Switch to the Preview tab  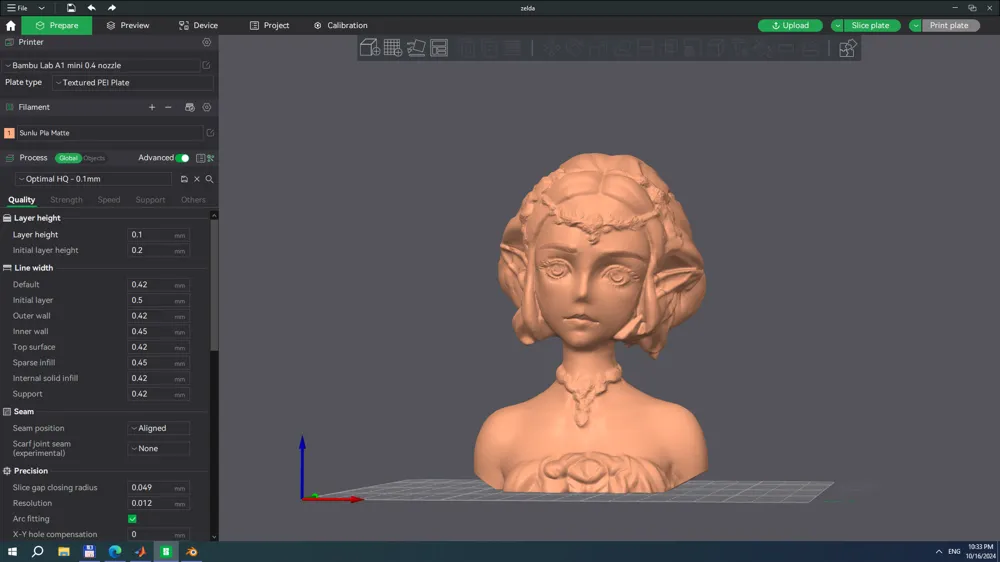pyautogui.click(x=128, y=26)
